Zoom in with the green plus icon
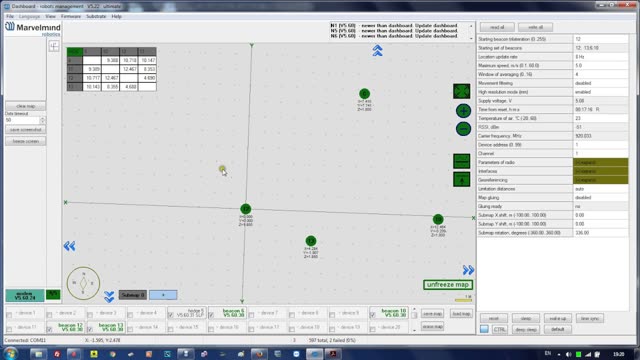 463,111
